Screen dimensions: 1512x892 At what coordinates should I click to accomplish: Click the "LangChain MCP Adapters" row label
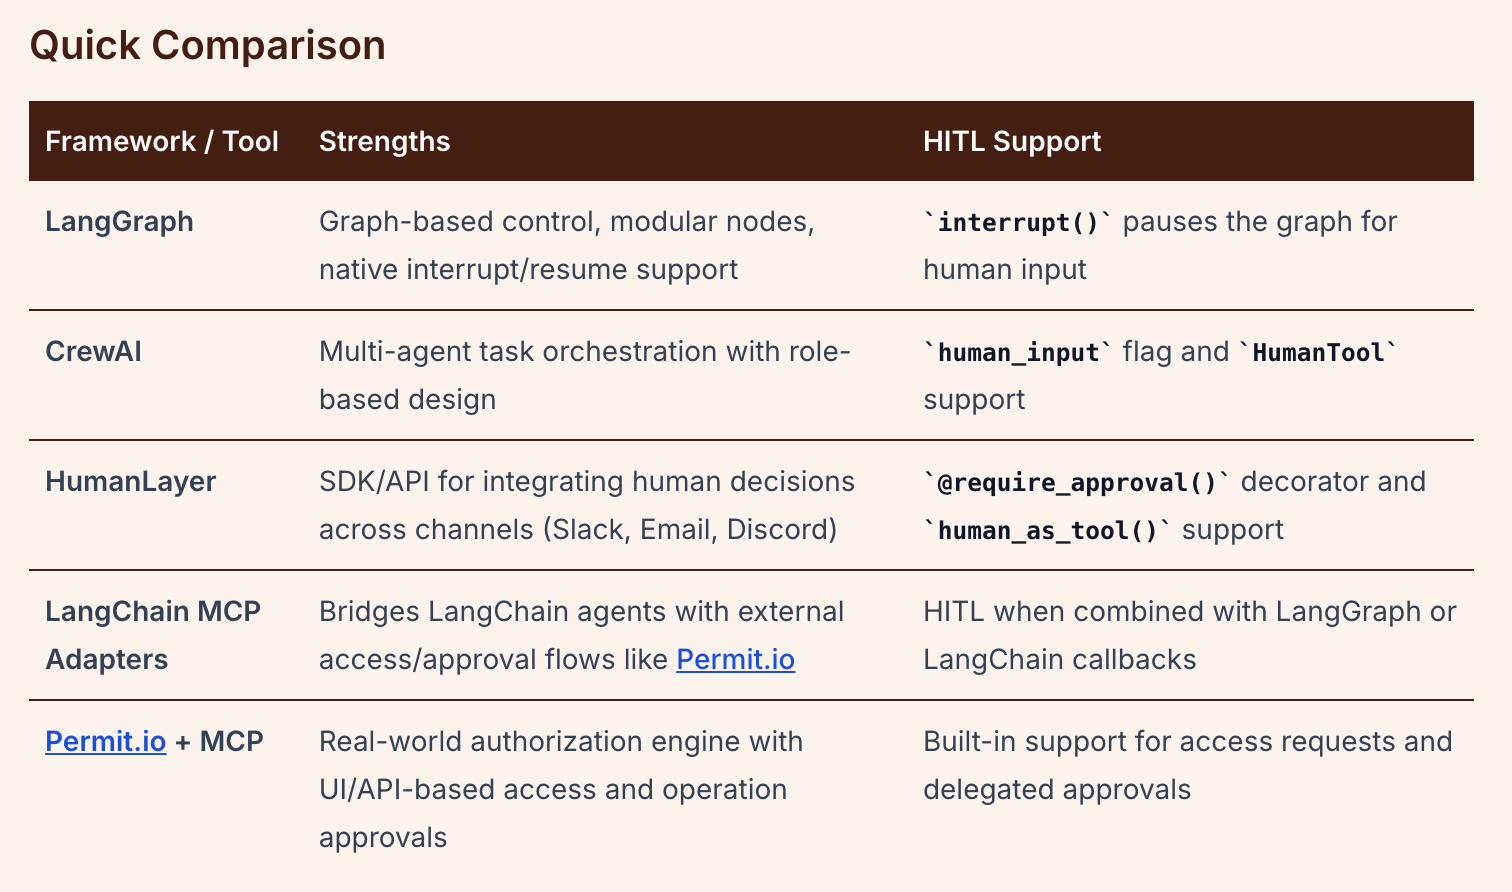[x=153, y=635]
